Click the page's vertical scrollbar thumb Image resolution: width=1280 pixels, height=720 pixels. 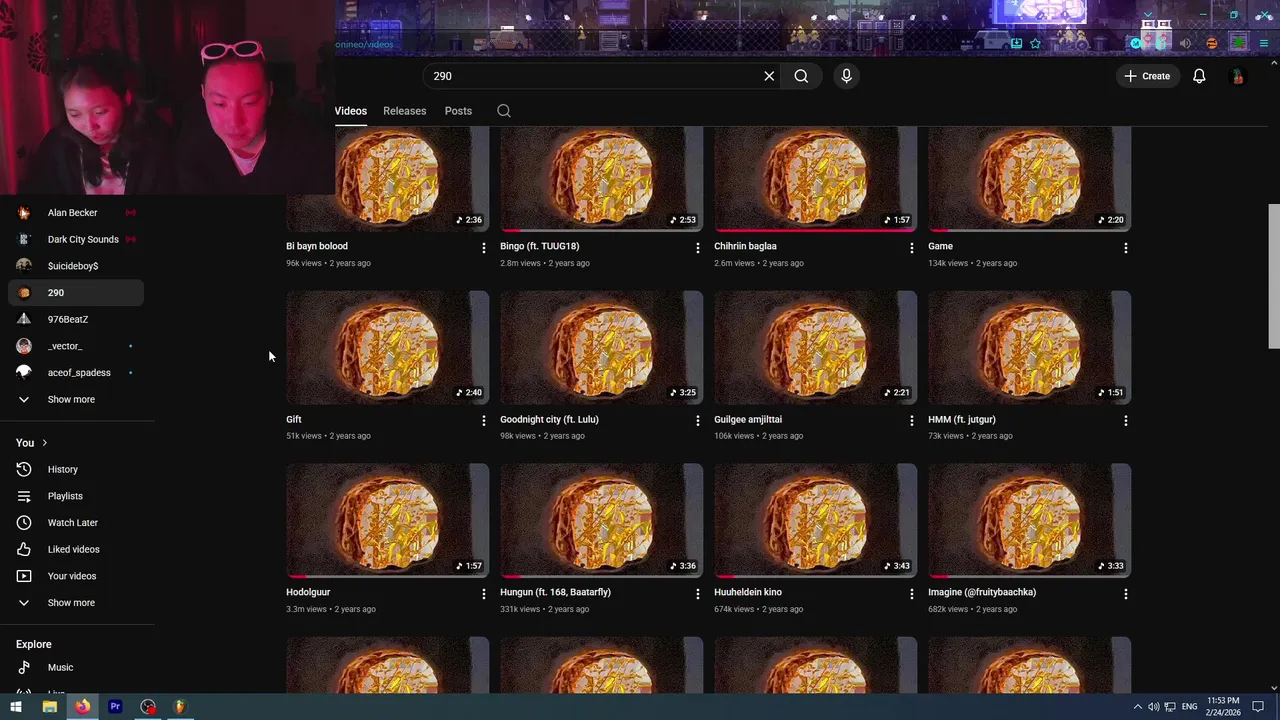coord(1274,276)
